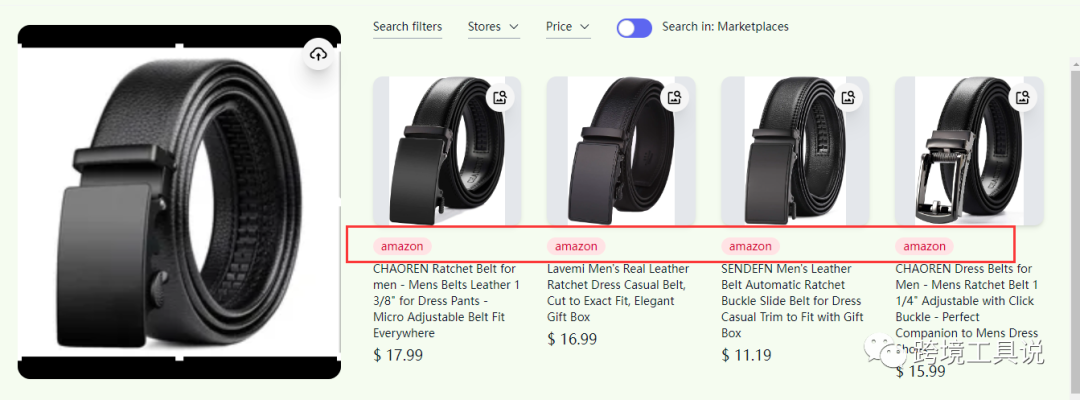This screenshot has width=1080, height=400.
Task: Open CHAOREN Ratchet Belt for men title
Action: [x=445, y=300]
